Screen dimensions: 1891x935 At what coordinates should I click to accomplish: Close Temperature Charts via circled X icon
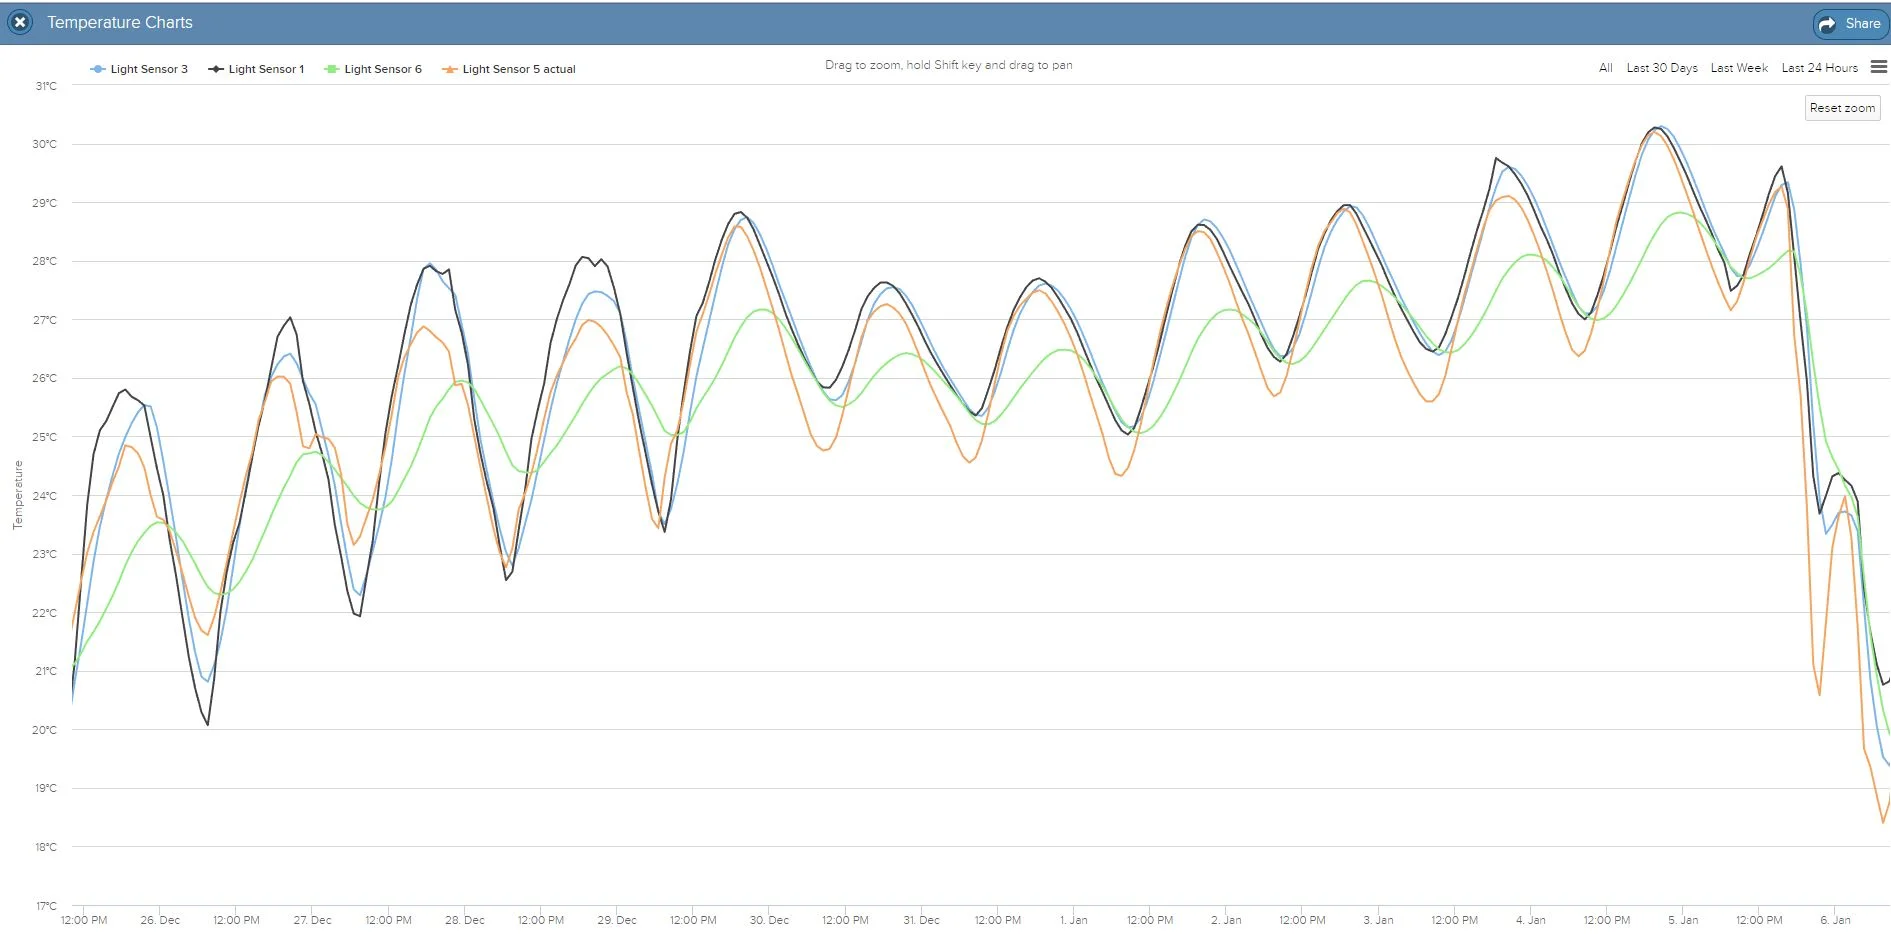pos(19,22)
